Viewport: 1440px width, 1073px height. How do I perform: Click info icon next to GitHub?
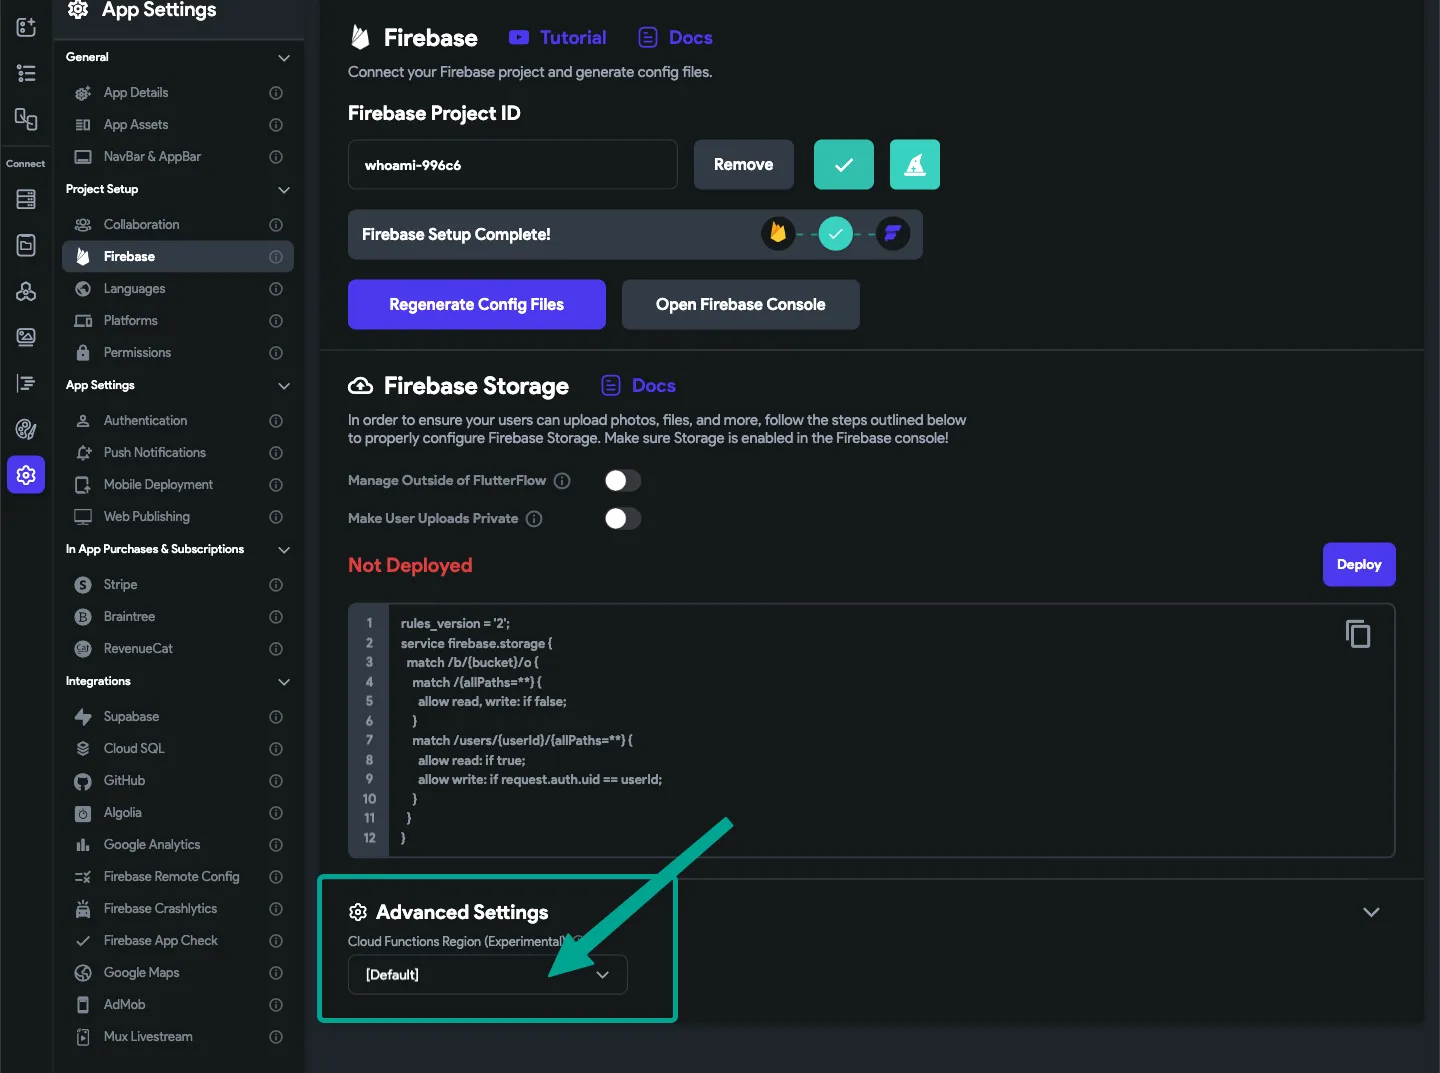(x=276, y=781)
